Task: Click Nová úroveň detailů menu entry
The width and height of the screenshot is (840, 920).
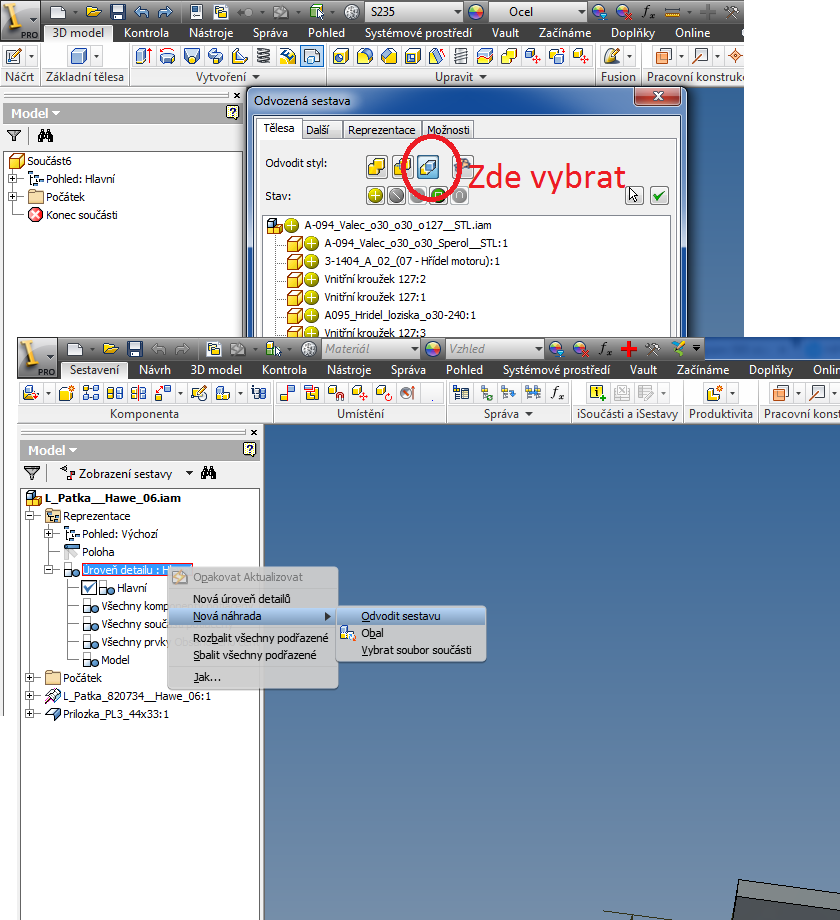Action: pyautogui.click(x=241, y=598)
